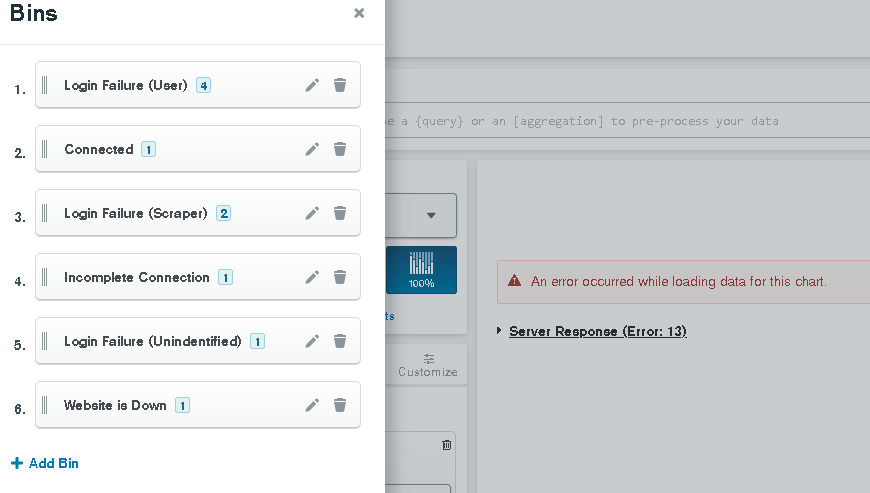Screen dimensions: 870x493
Task: Click drag handle of Website is Down bin
Action: (45, 406)
